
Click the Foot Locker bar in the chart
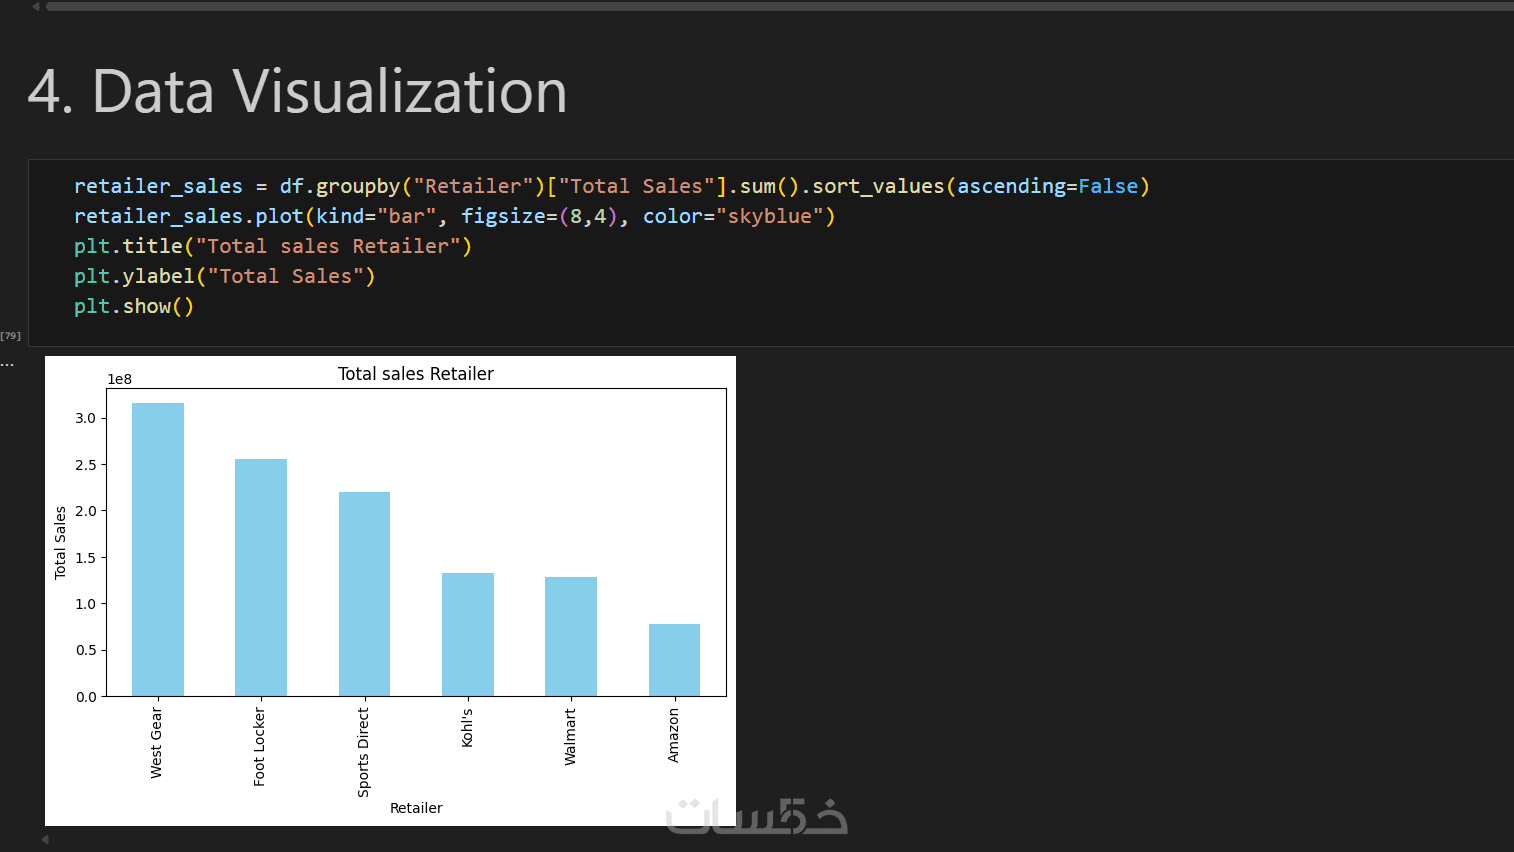pos(261,577)
